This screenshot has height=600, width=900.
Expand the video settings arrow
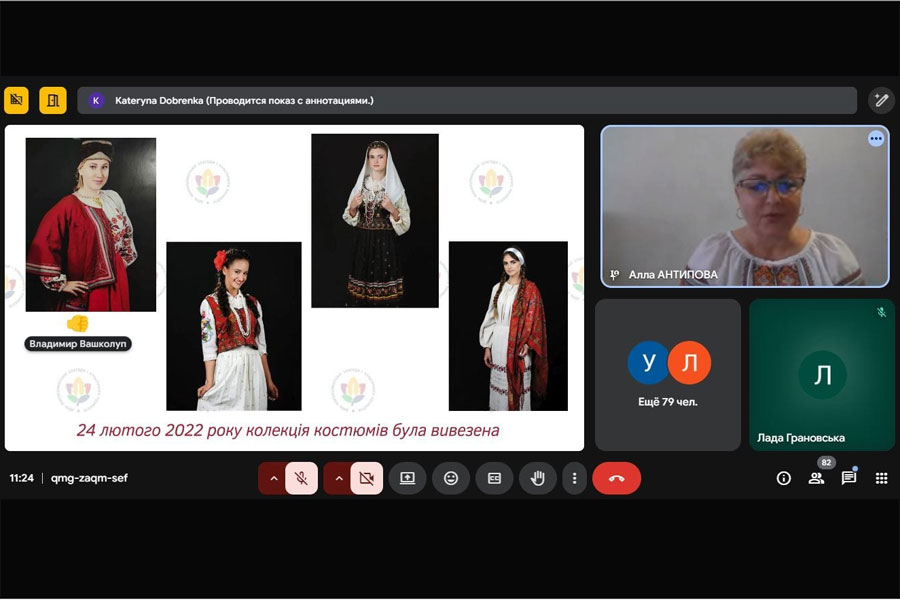[339, 478]
